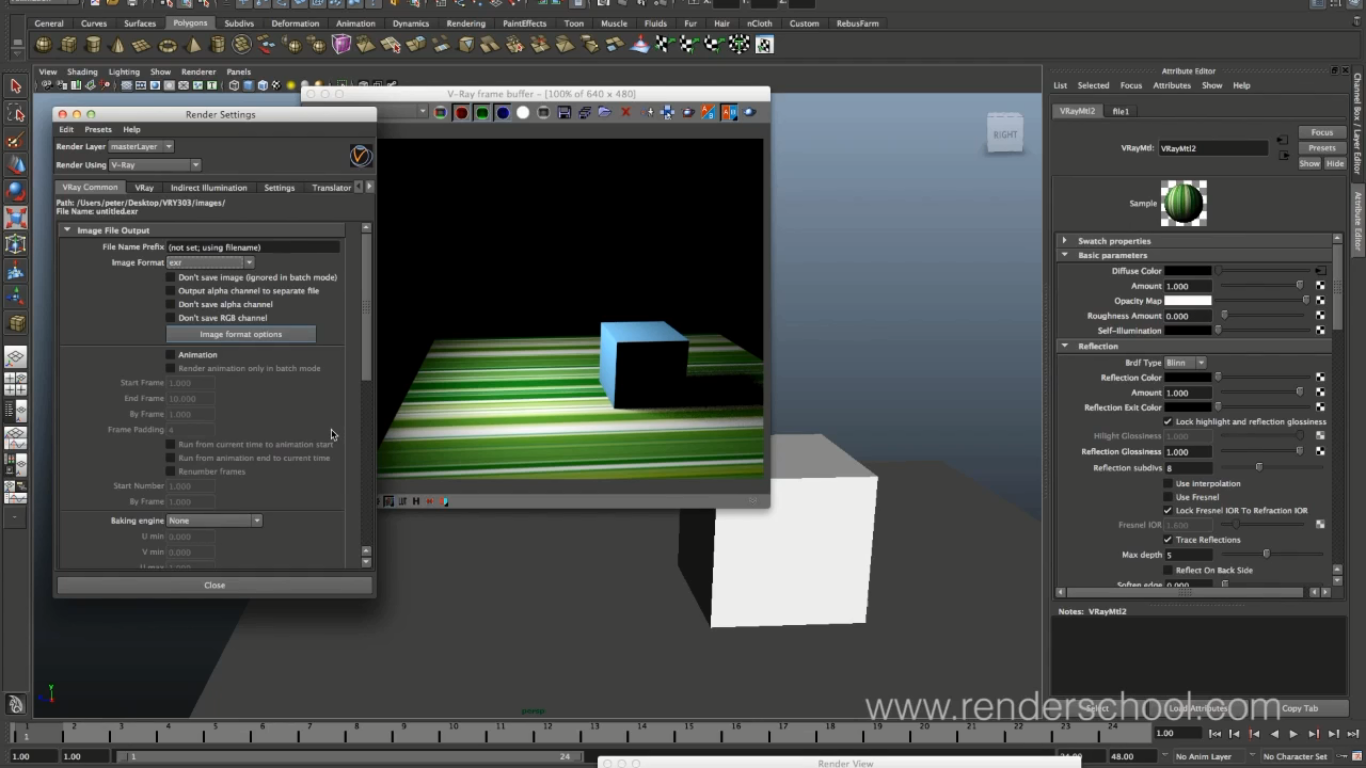Viewport: 1366px width, 768px height.
Task: Click the RIGHT view cube in viewport
Action: click(x=1005, y=134)
